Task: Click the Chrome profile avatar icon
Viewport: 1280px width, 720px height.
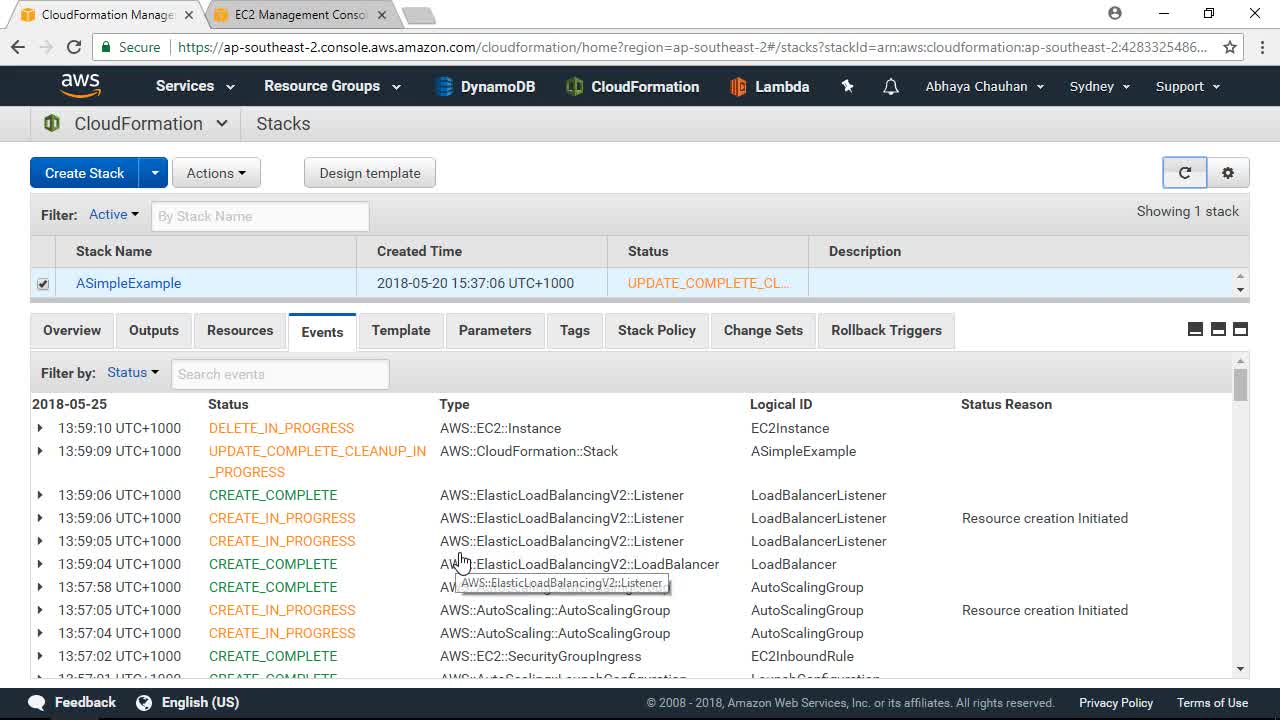Action: coord(1115,13)
